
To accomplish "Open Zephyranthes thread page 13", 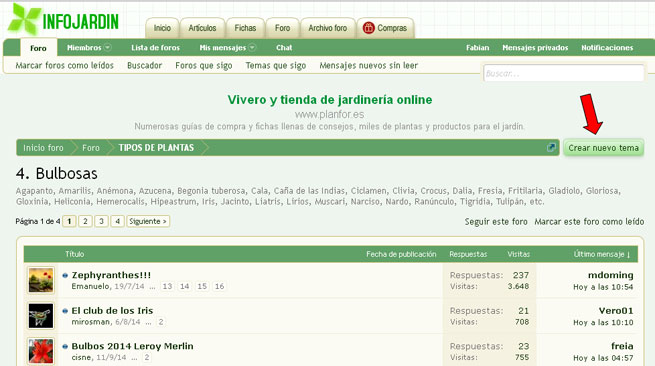I will point(167,286).
